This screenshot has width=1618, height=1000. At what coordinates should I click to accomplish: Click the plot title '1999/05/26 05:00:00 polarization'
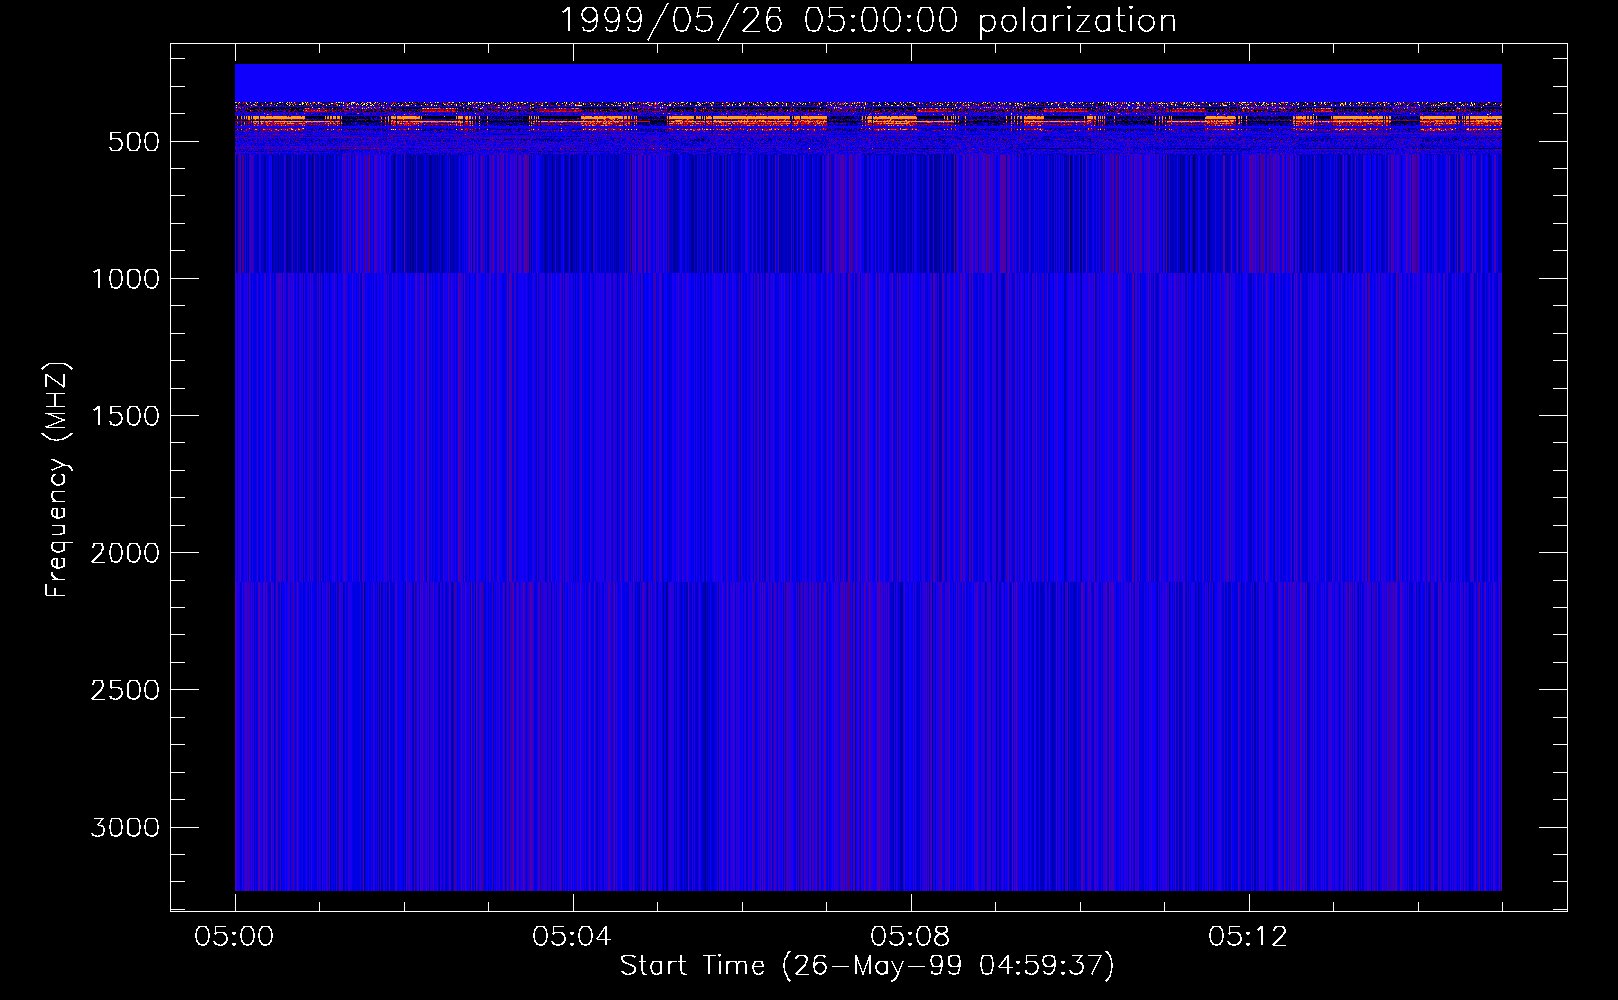click(867, 21)
